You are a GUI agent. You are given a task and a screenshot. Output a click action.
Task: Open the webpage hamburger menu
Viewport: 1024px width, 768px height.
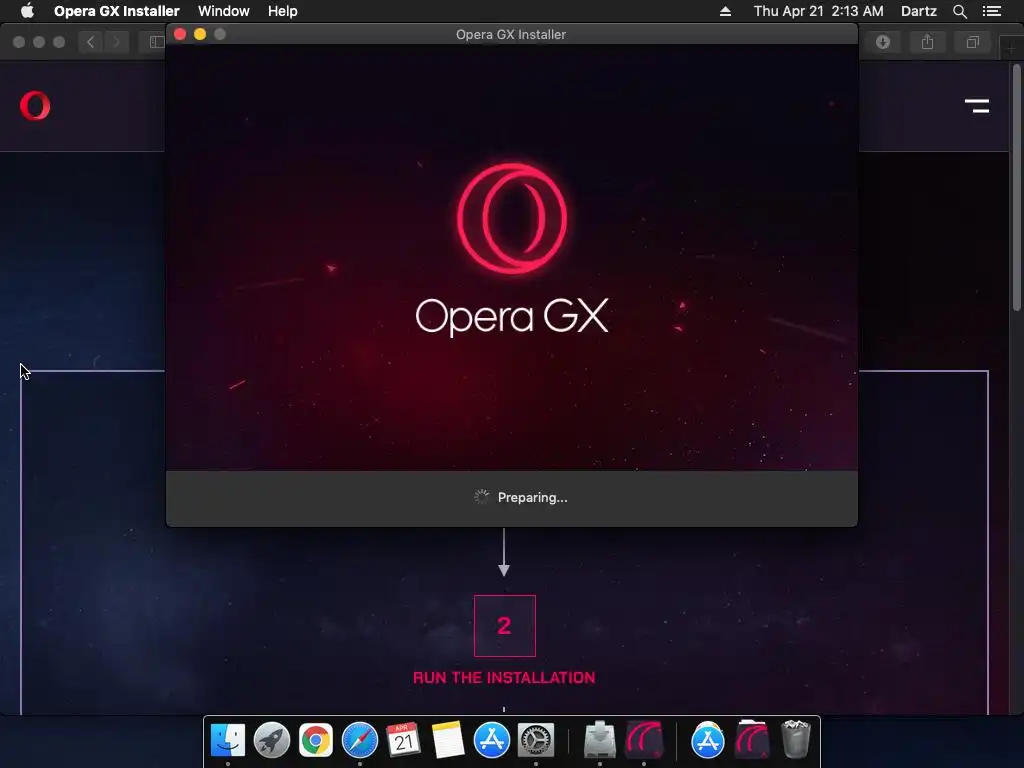(977, 106)
